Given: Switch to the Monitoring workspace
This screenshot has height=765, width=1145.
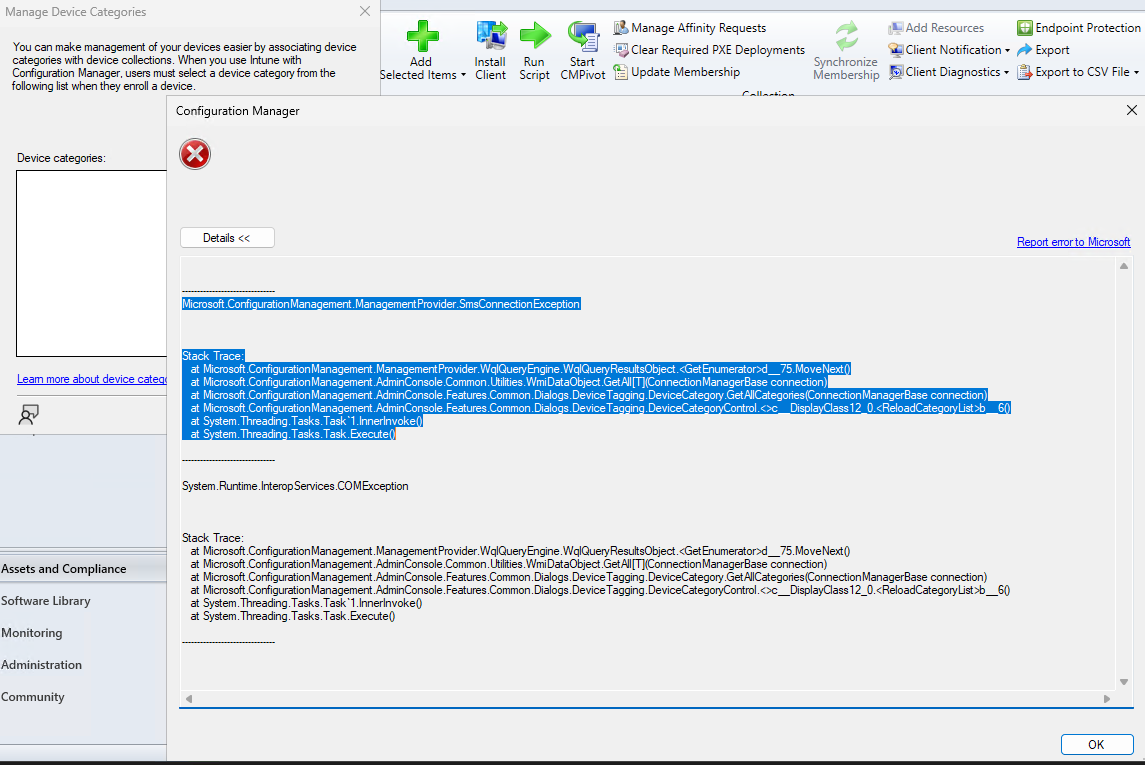Looking at the screenshot, I should (83, 633).
